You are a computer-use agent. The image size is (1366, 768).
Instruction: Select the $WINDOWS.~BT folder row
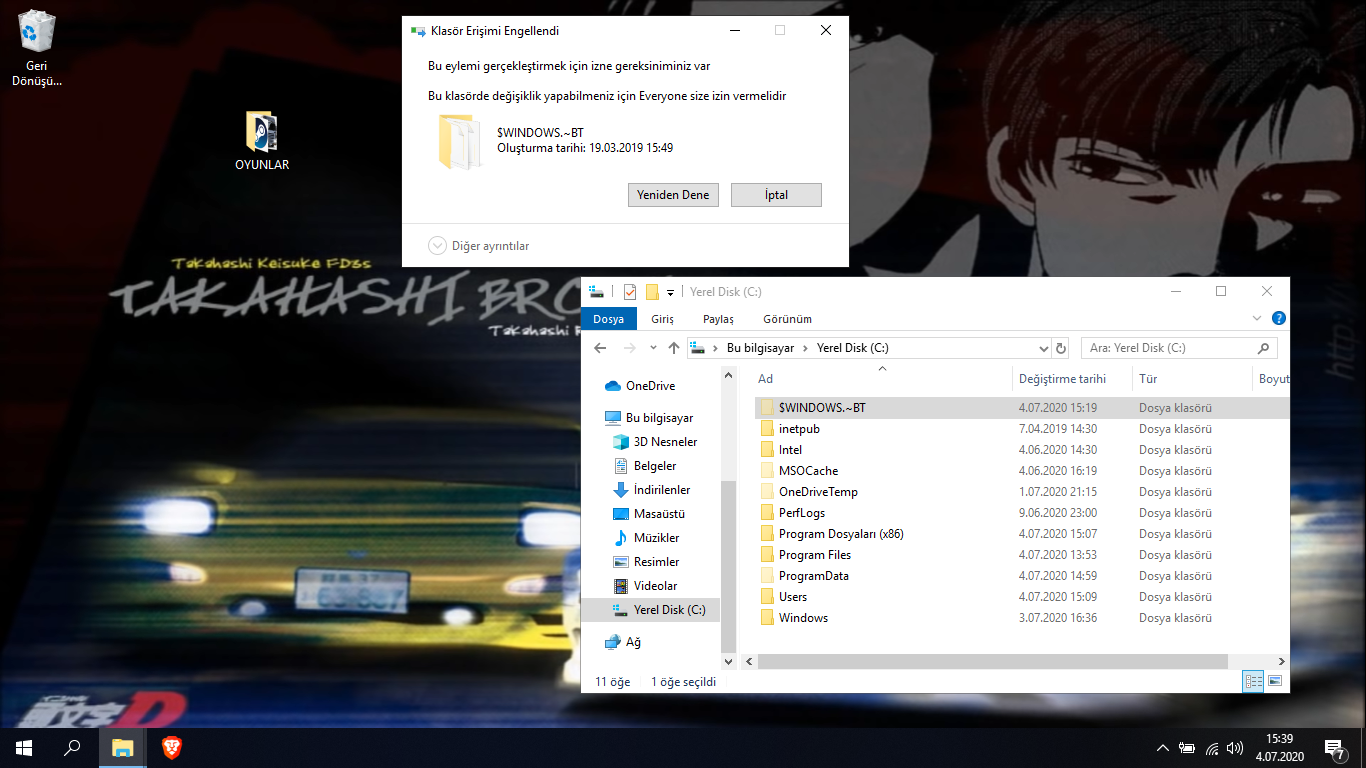1021,408
